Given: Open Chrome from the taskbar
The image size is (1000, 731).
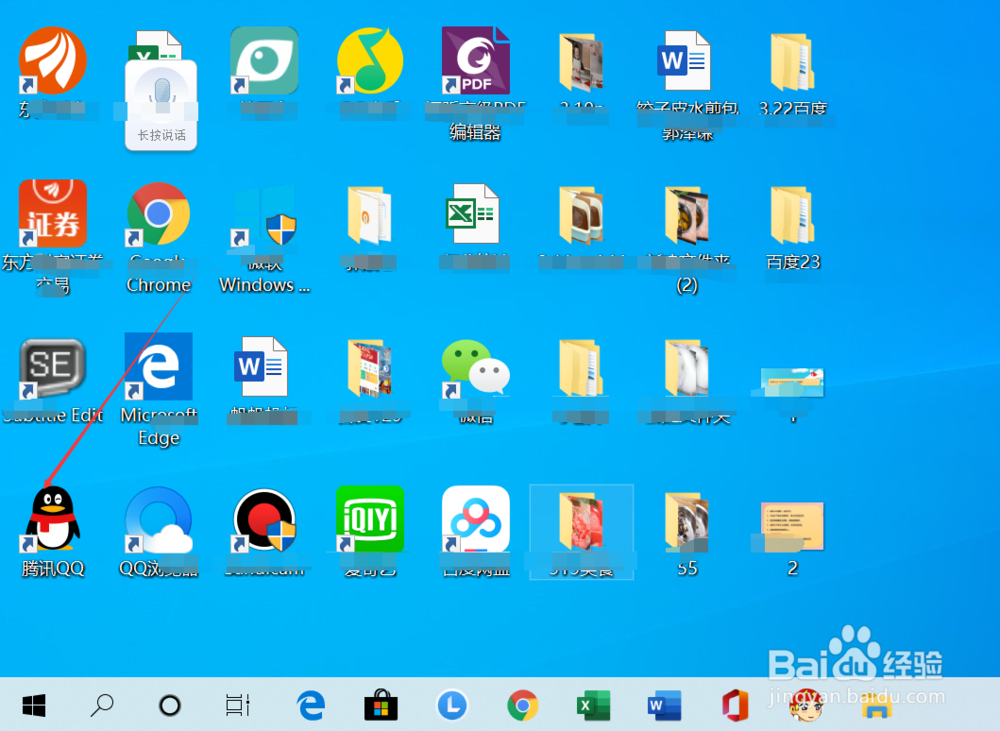Looking at the screenshot, I should (x=523, y=705).
